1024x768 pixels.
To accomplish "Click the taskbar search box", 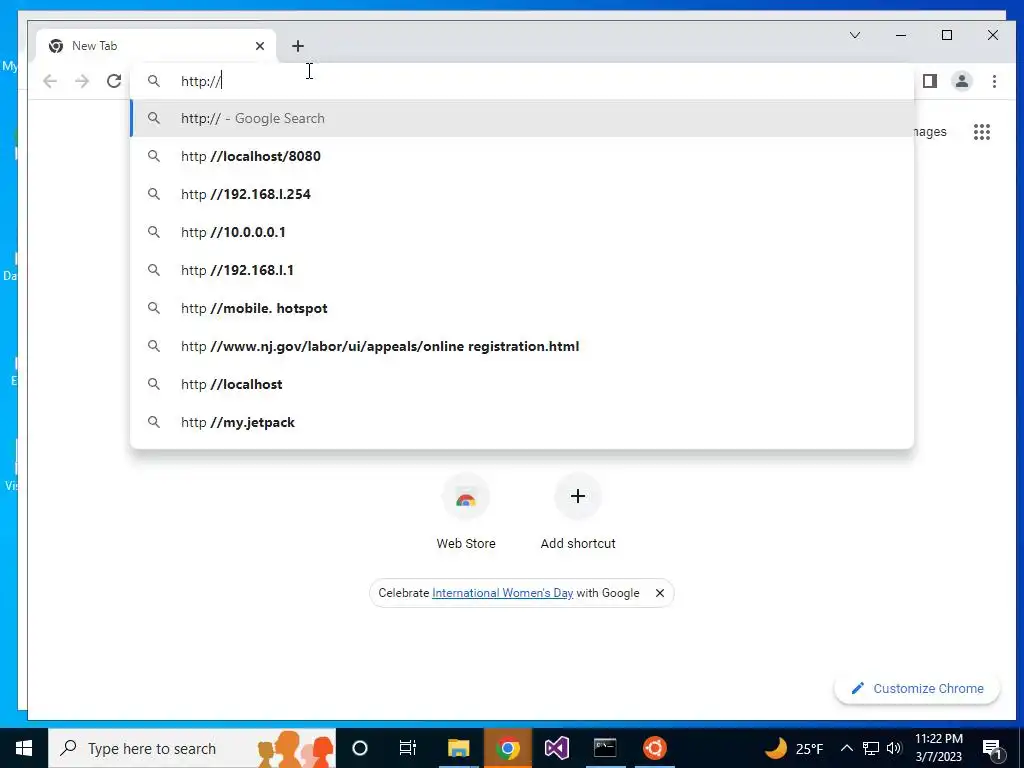I will (192, 748).
